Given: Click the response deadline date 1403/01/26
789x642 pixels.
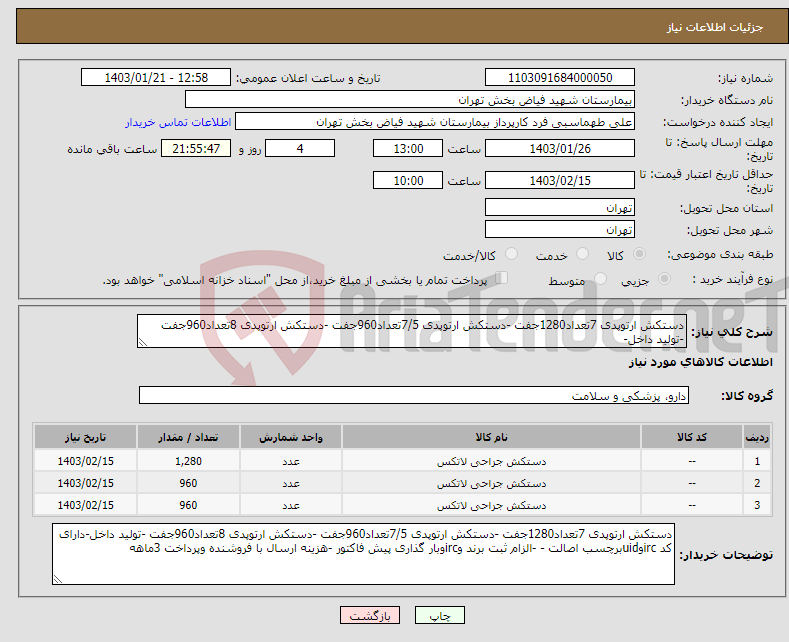Looking at the screenshot, I should click(x=560, y=148).
